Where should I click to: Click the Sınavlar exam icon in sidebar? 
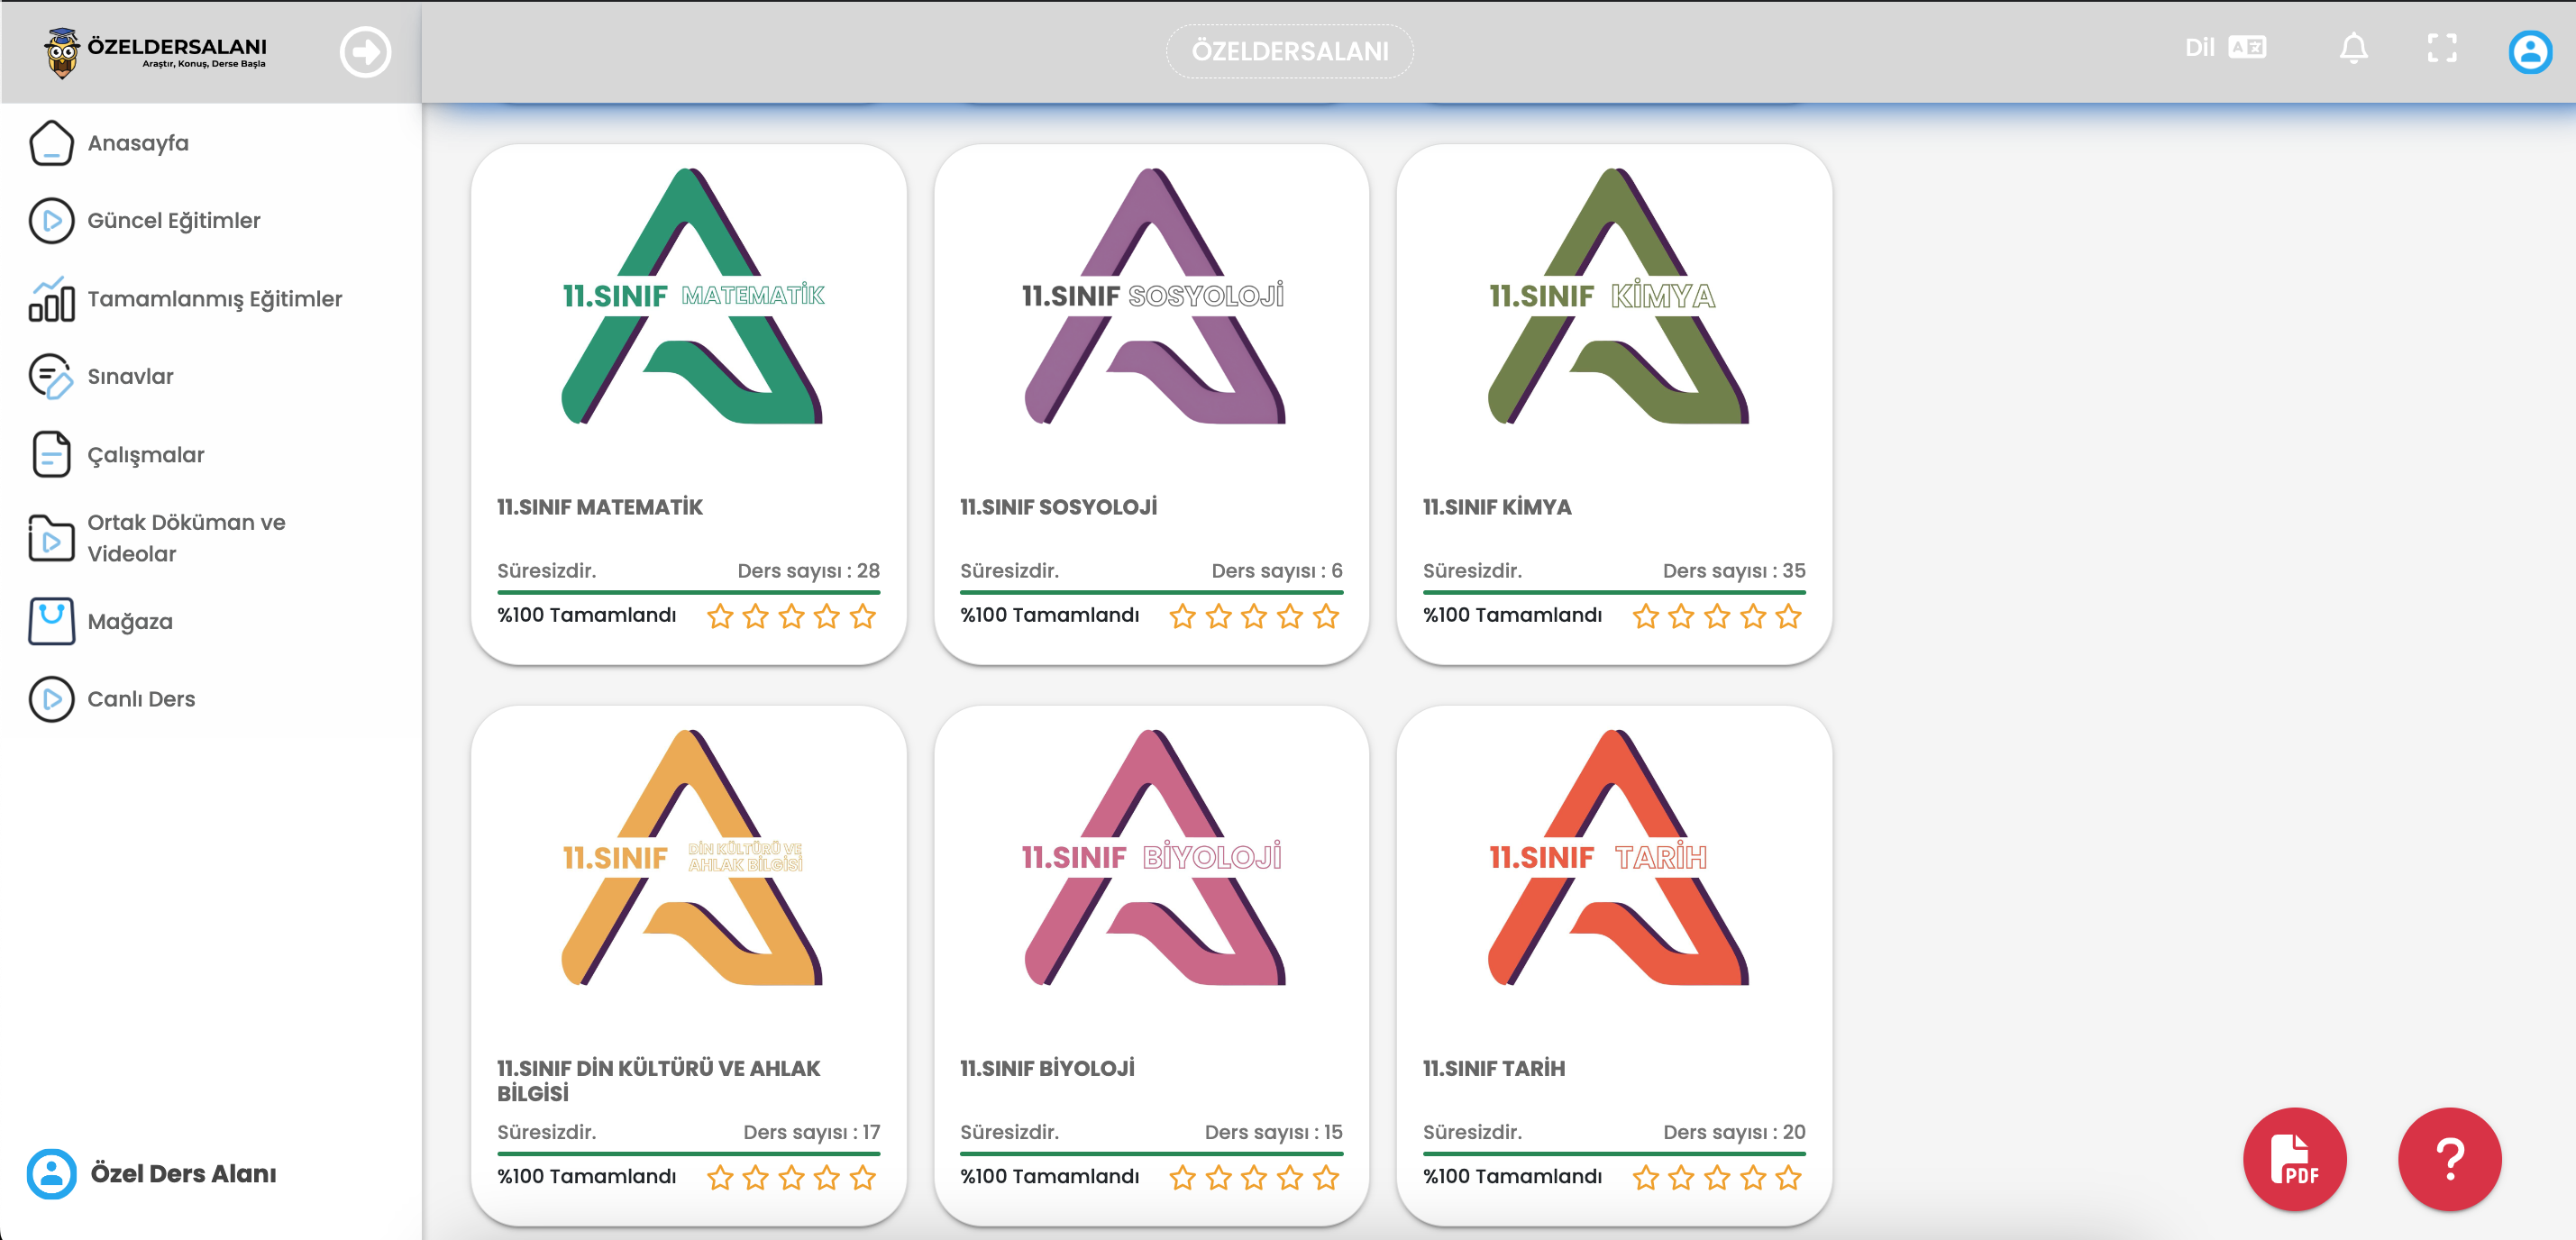[50, 377]
